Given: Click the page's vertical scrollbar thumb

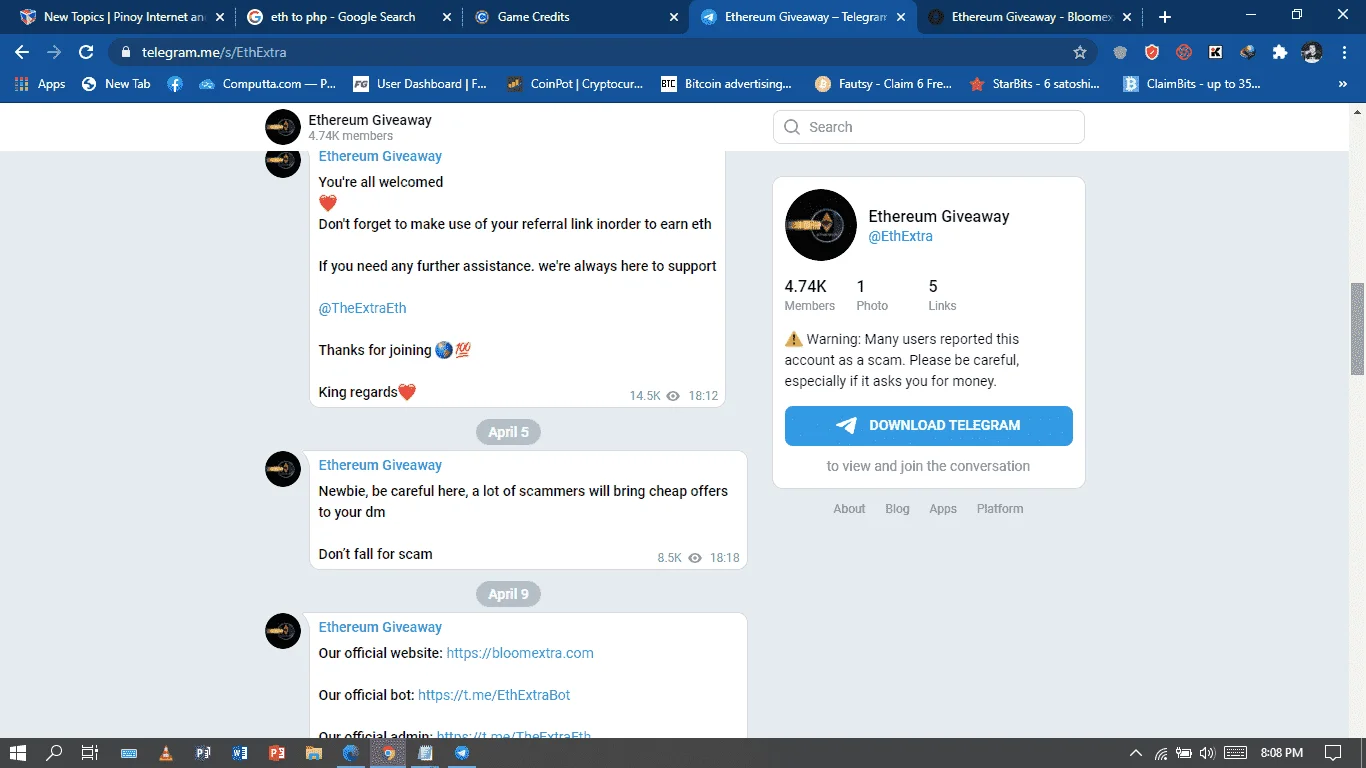Looking at the screenshot, I should (x=1357, y=329).
